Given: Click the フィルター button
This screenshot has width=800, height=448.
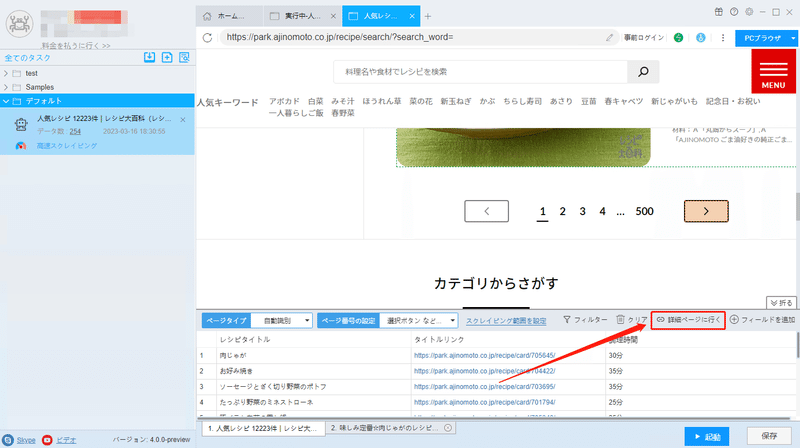Looking at the screenshot, I should (x=585, y=319).
